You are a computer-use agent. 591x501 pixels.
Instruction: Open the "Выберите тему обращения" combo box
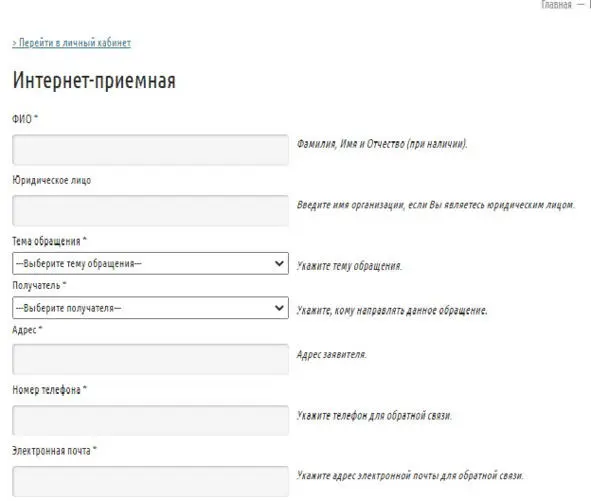pos(150,264)
